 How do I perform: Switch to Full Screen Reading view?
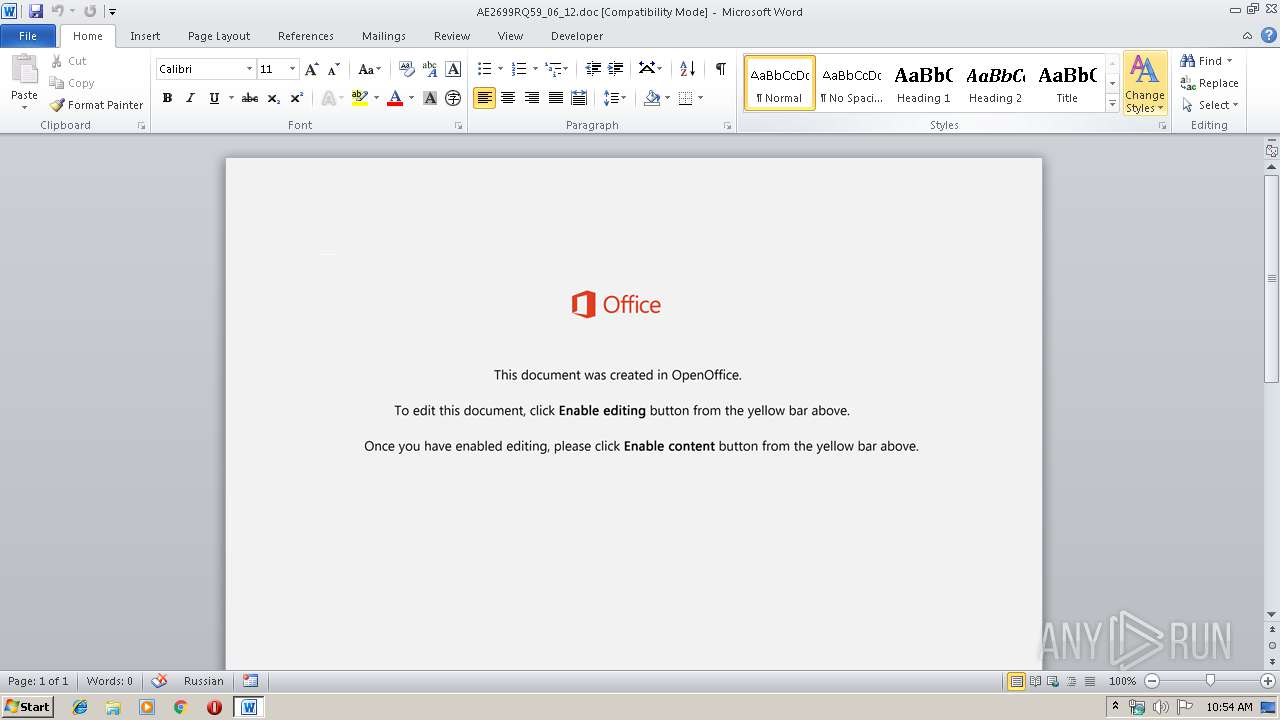click(x=1034, y=681)
